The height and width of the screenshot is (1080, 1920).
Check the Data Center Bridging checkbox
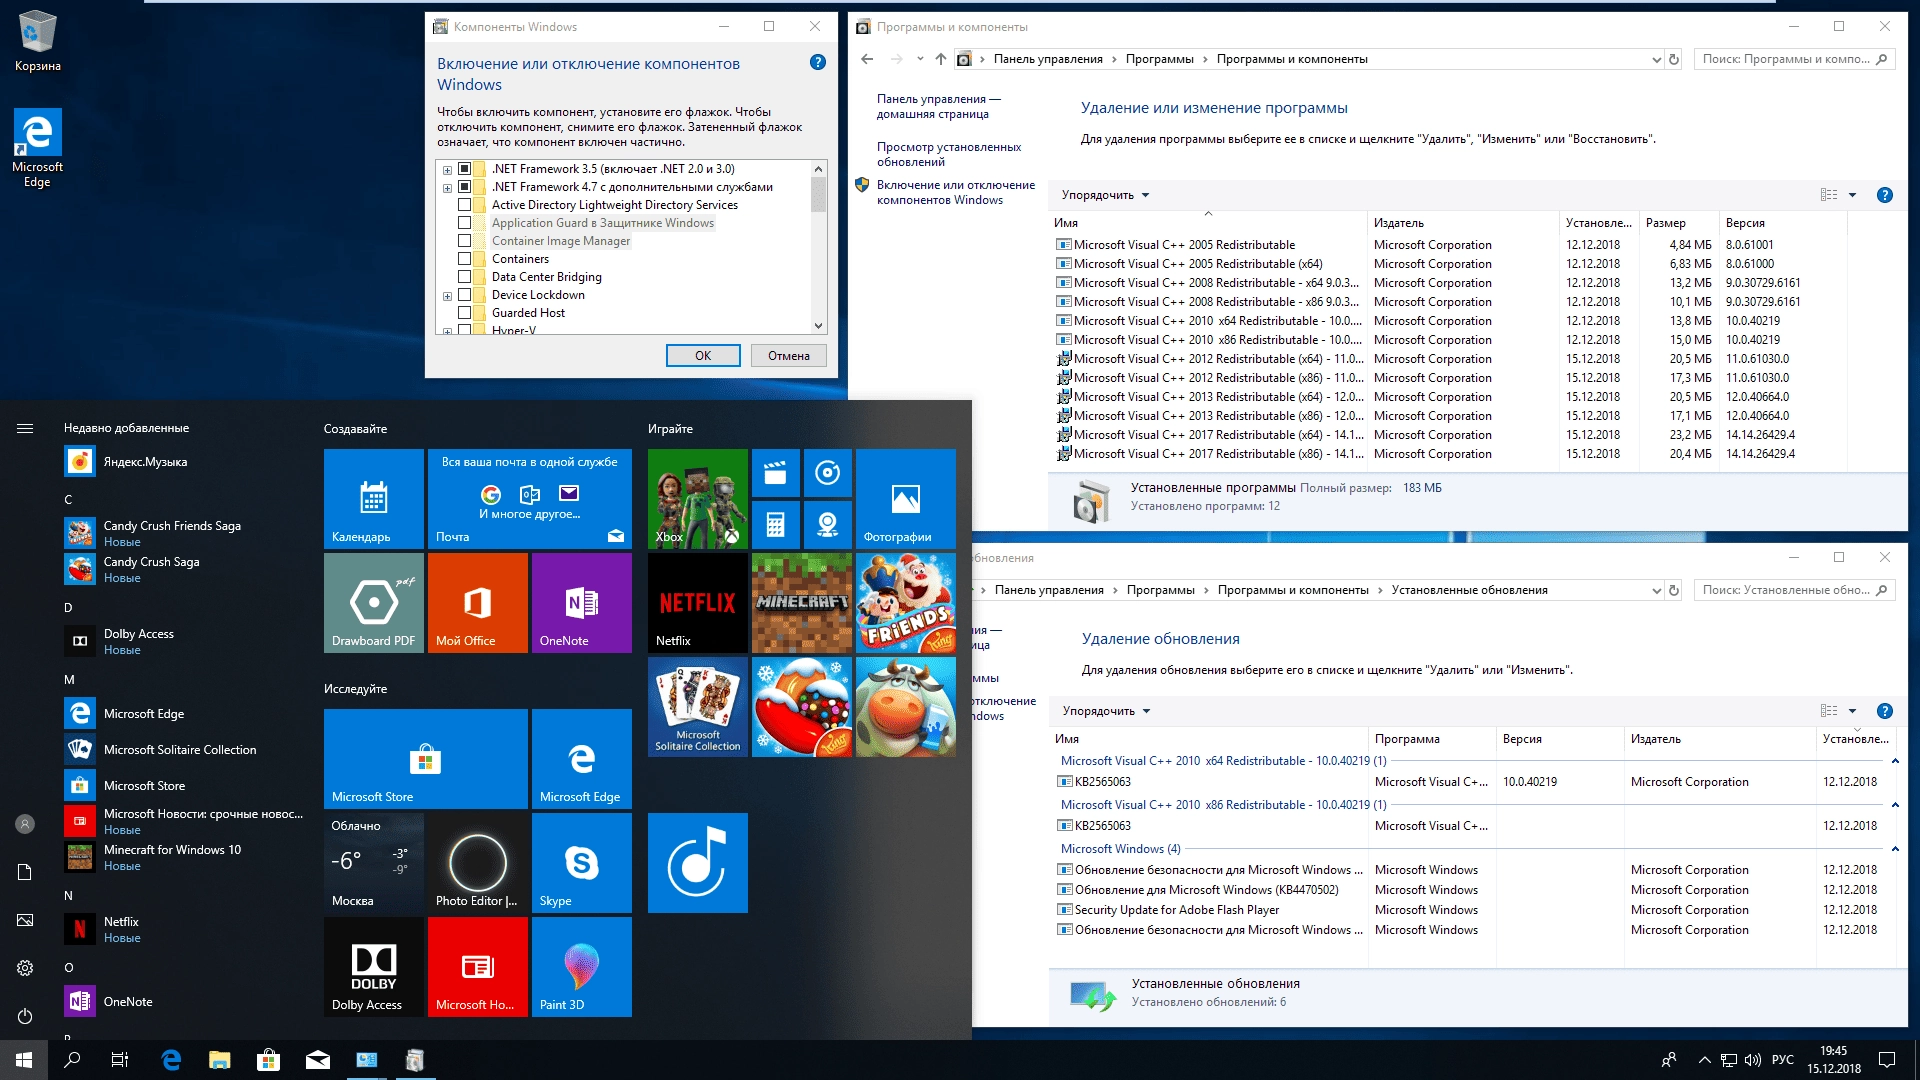pos(464,277)
